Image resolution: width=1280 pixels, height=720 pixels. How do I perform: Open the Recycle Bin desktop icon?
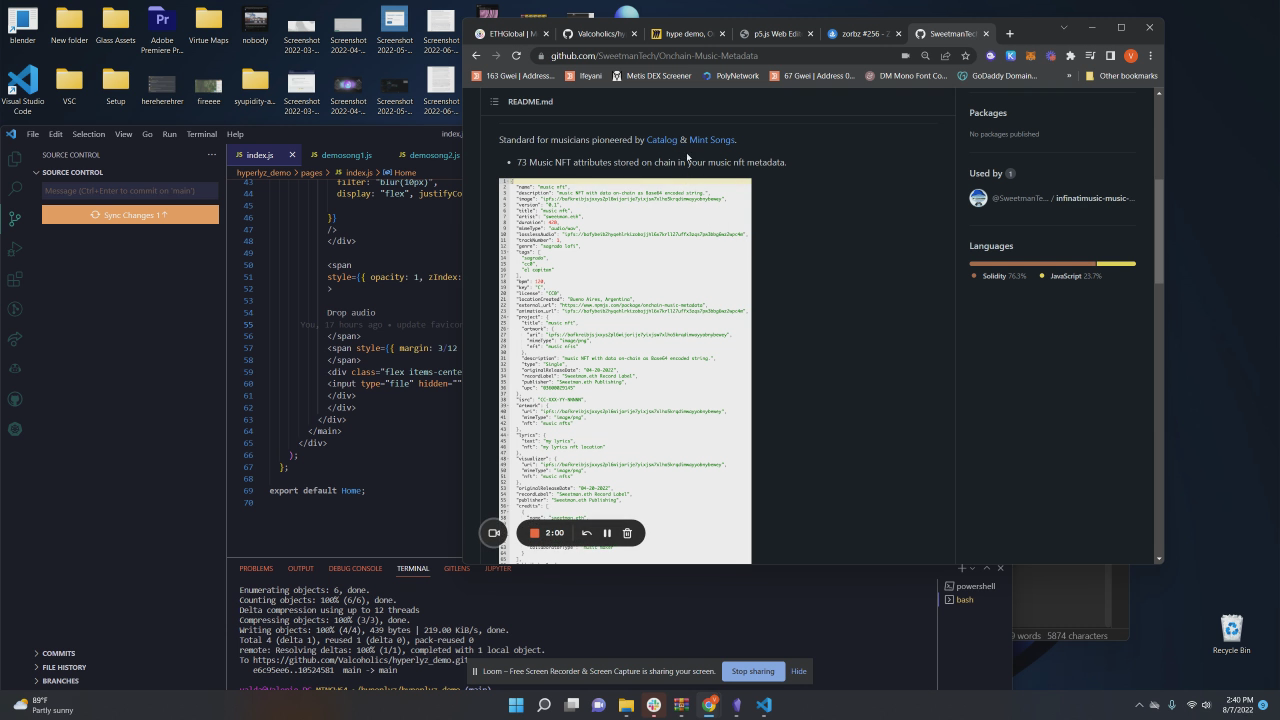click(x=1231, y=634)
